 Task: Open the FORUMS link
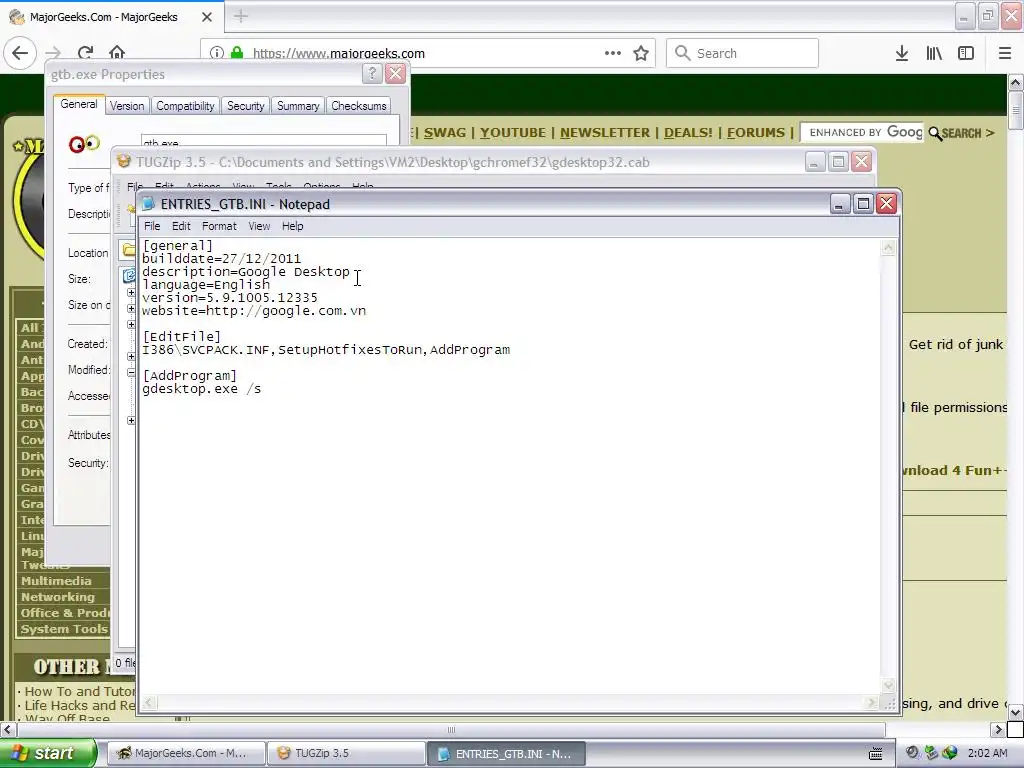click(x=756, y=133)
